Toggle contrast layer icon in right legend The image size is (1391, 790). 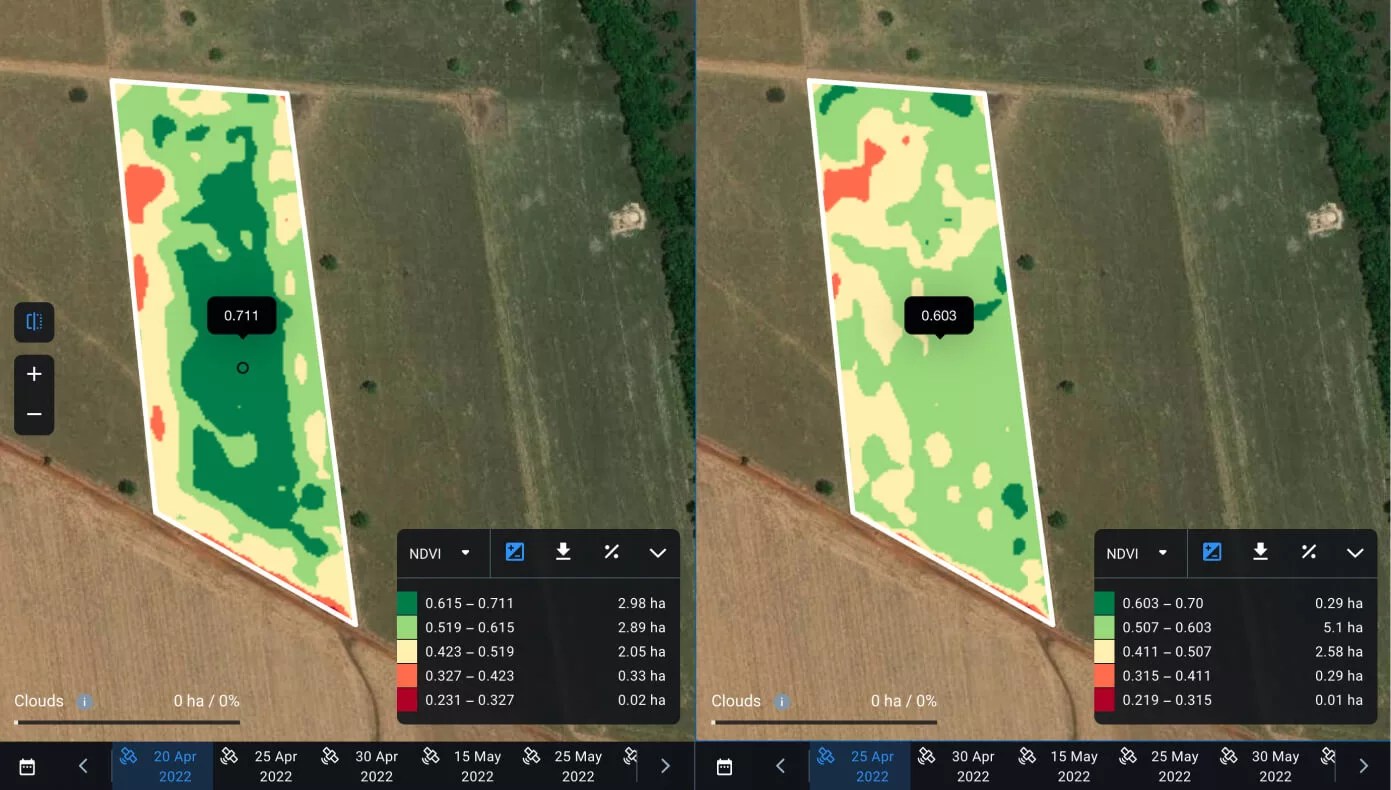coord(1212,552)
